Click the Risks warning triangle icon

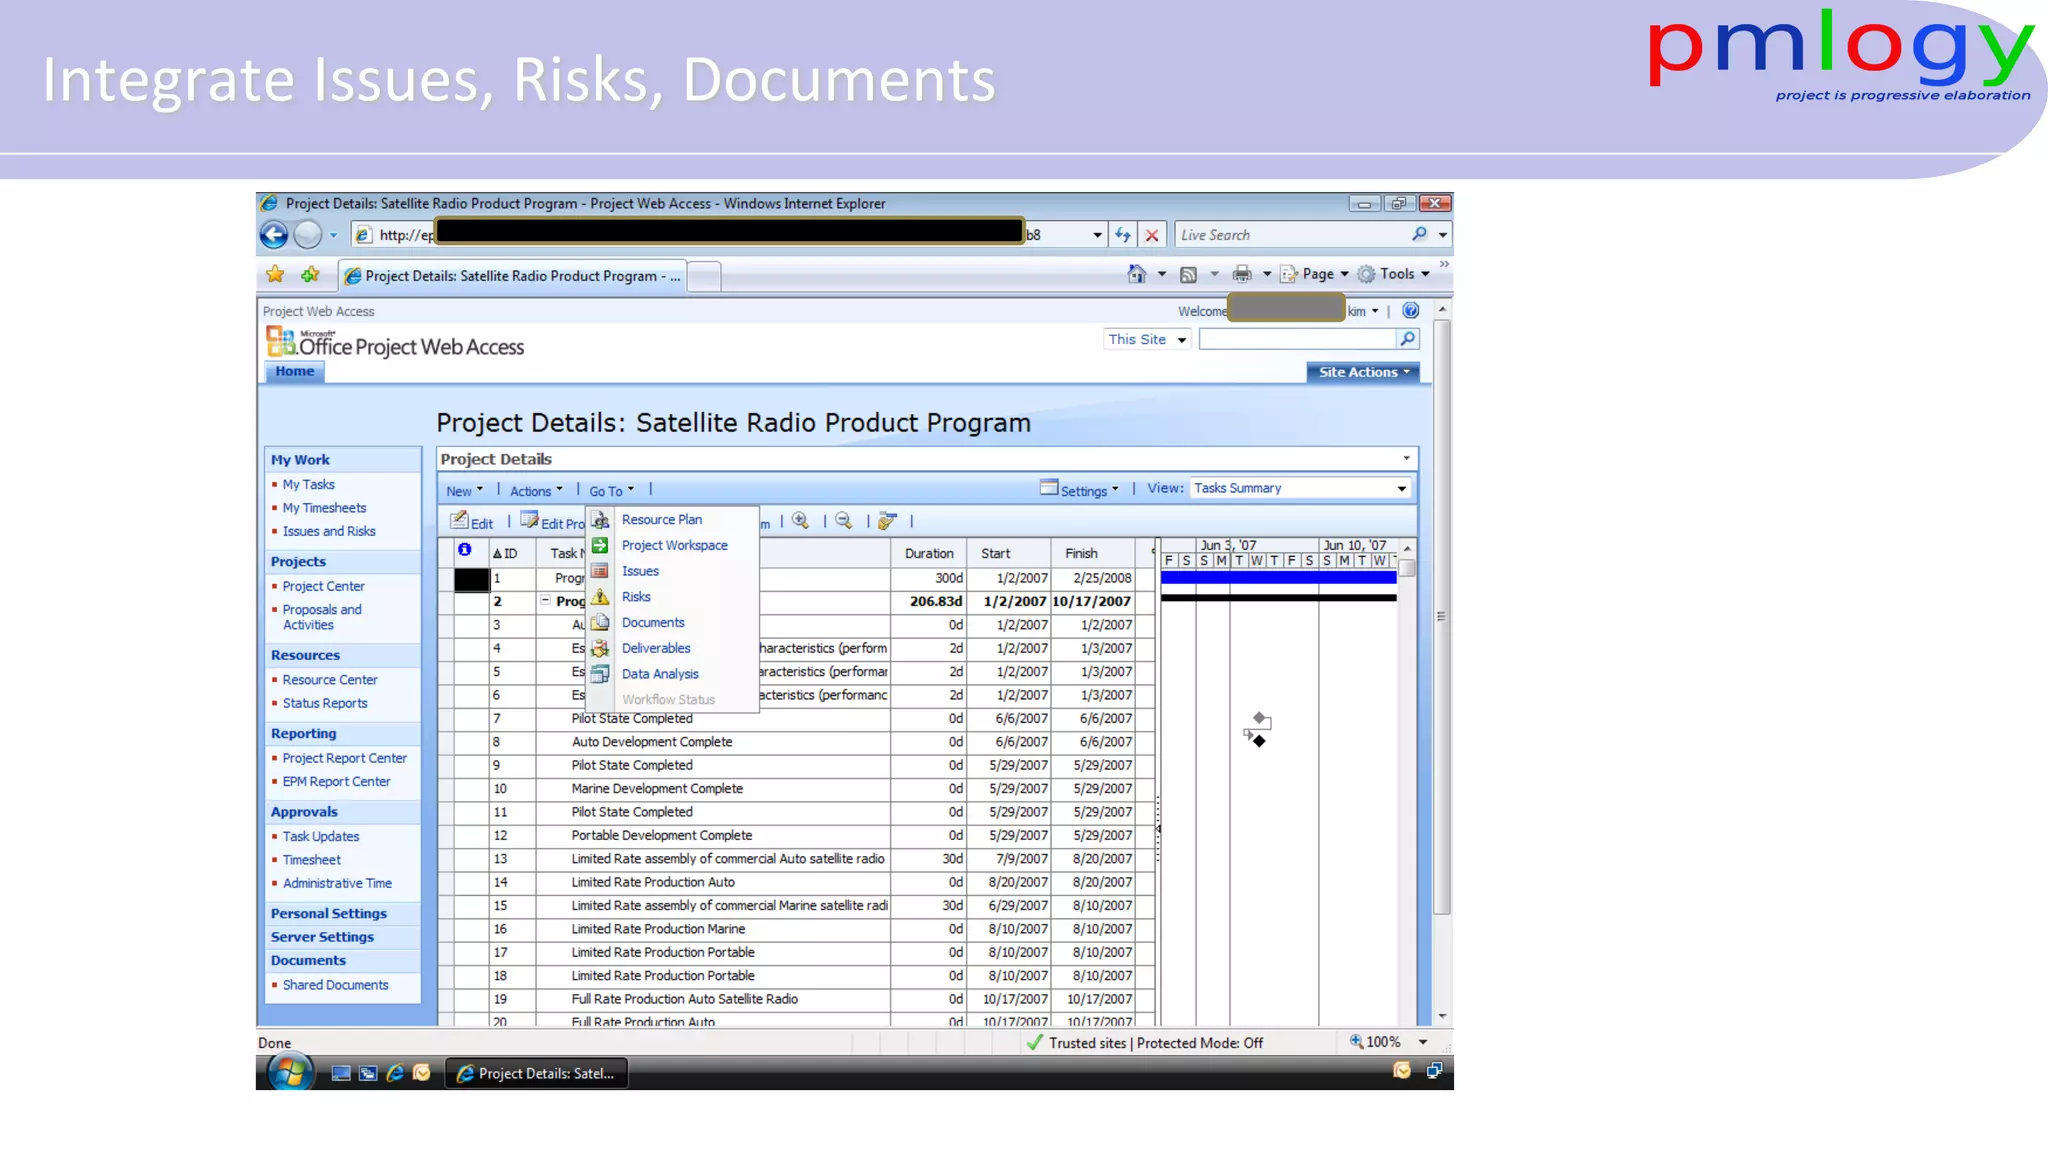pyautogui.click(x=600, y=597)
